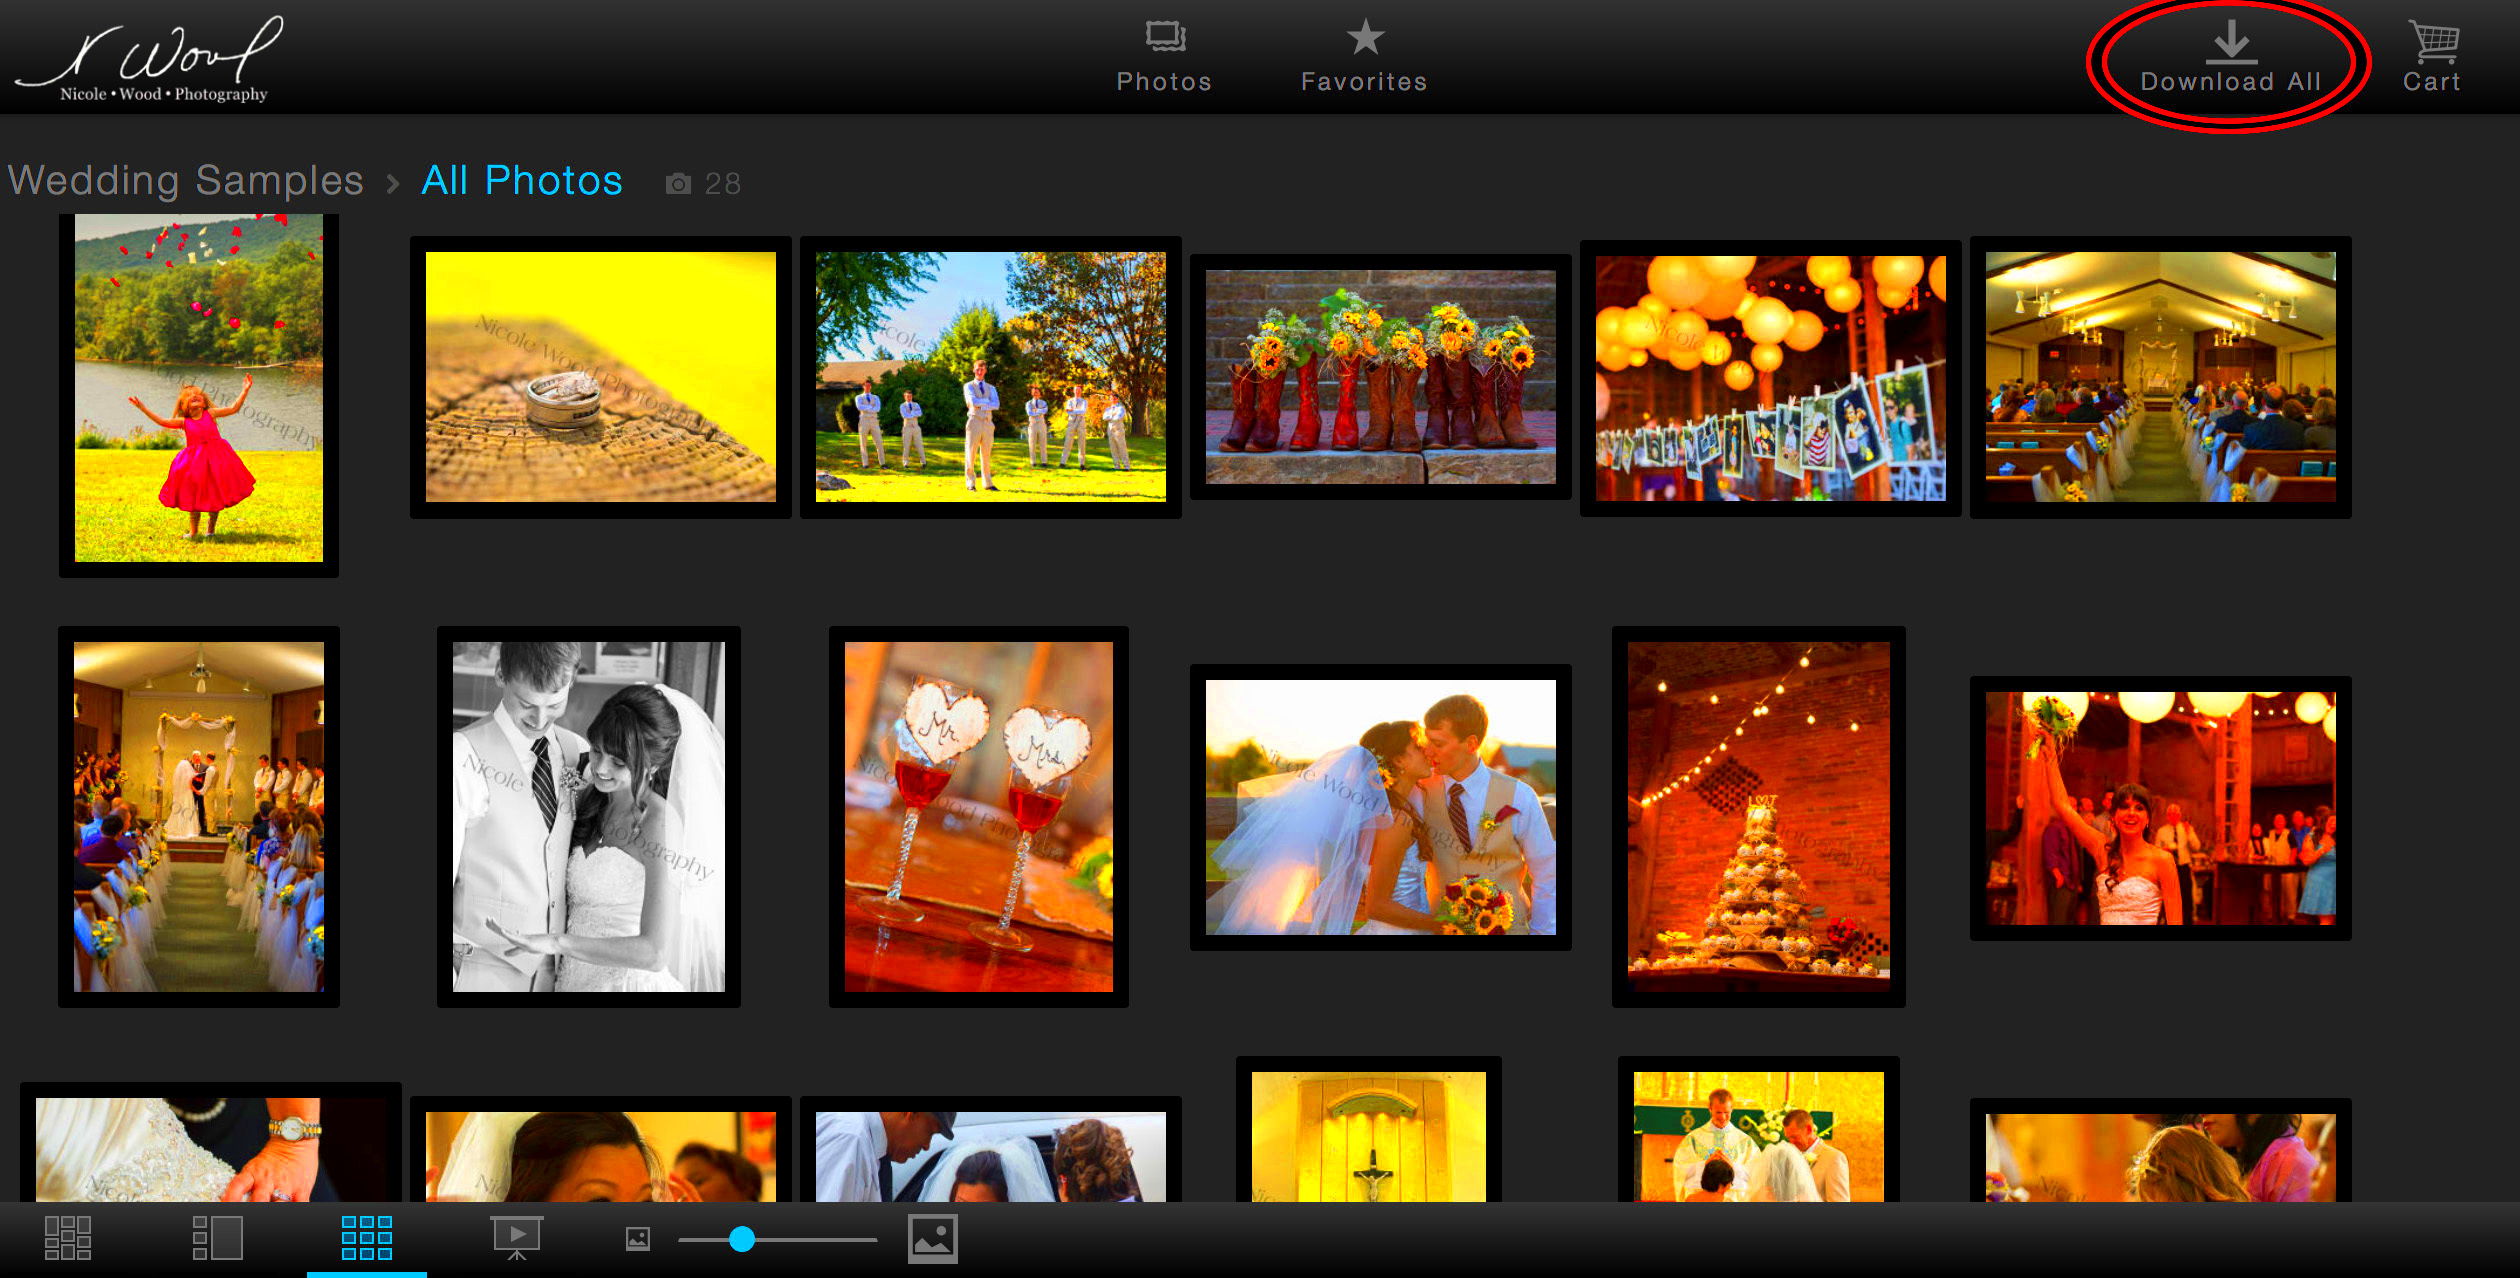The height and width of the screenshot is (1278, 2520).
Task: Open the Mr and Mrs glasses photo
Action: click(978, 816)
